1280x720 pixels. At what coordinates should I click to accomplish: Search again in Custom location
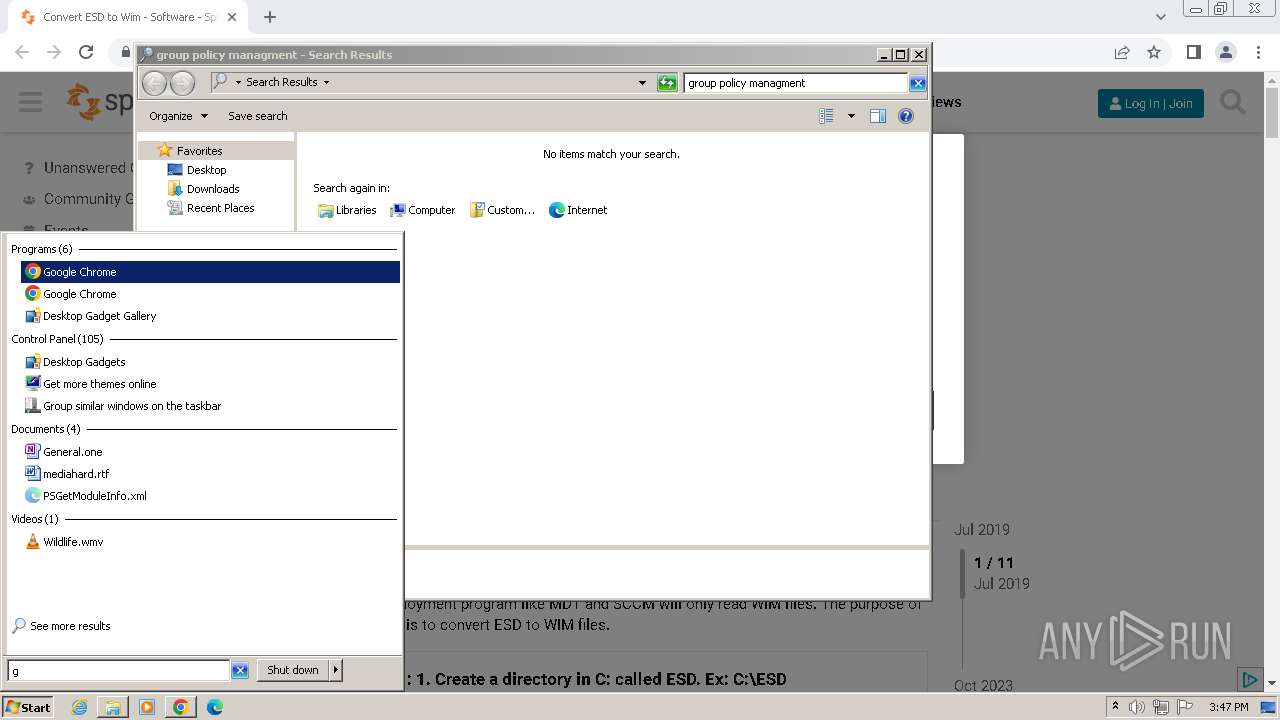click(x=503, y=210)
